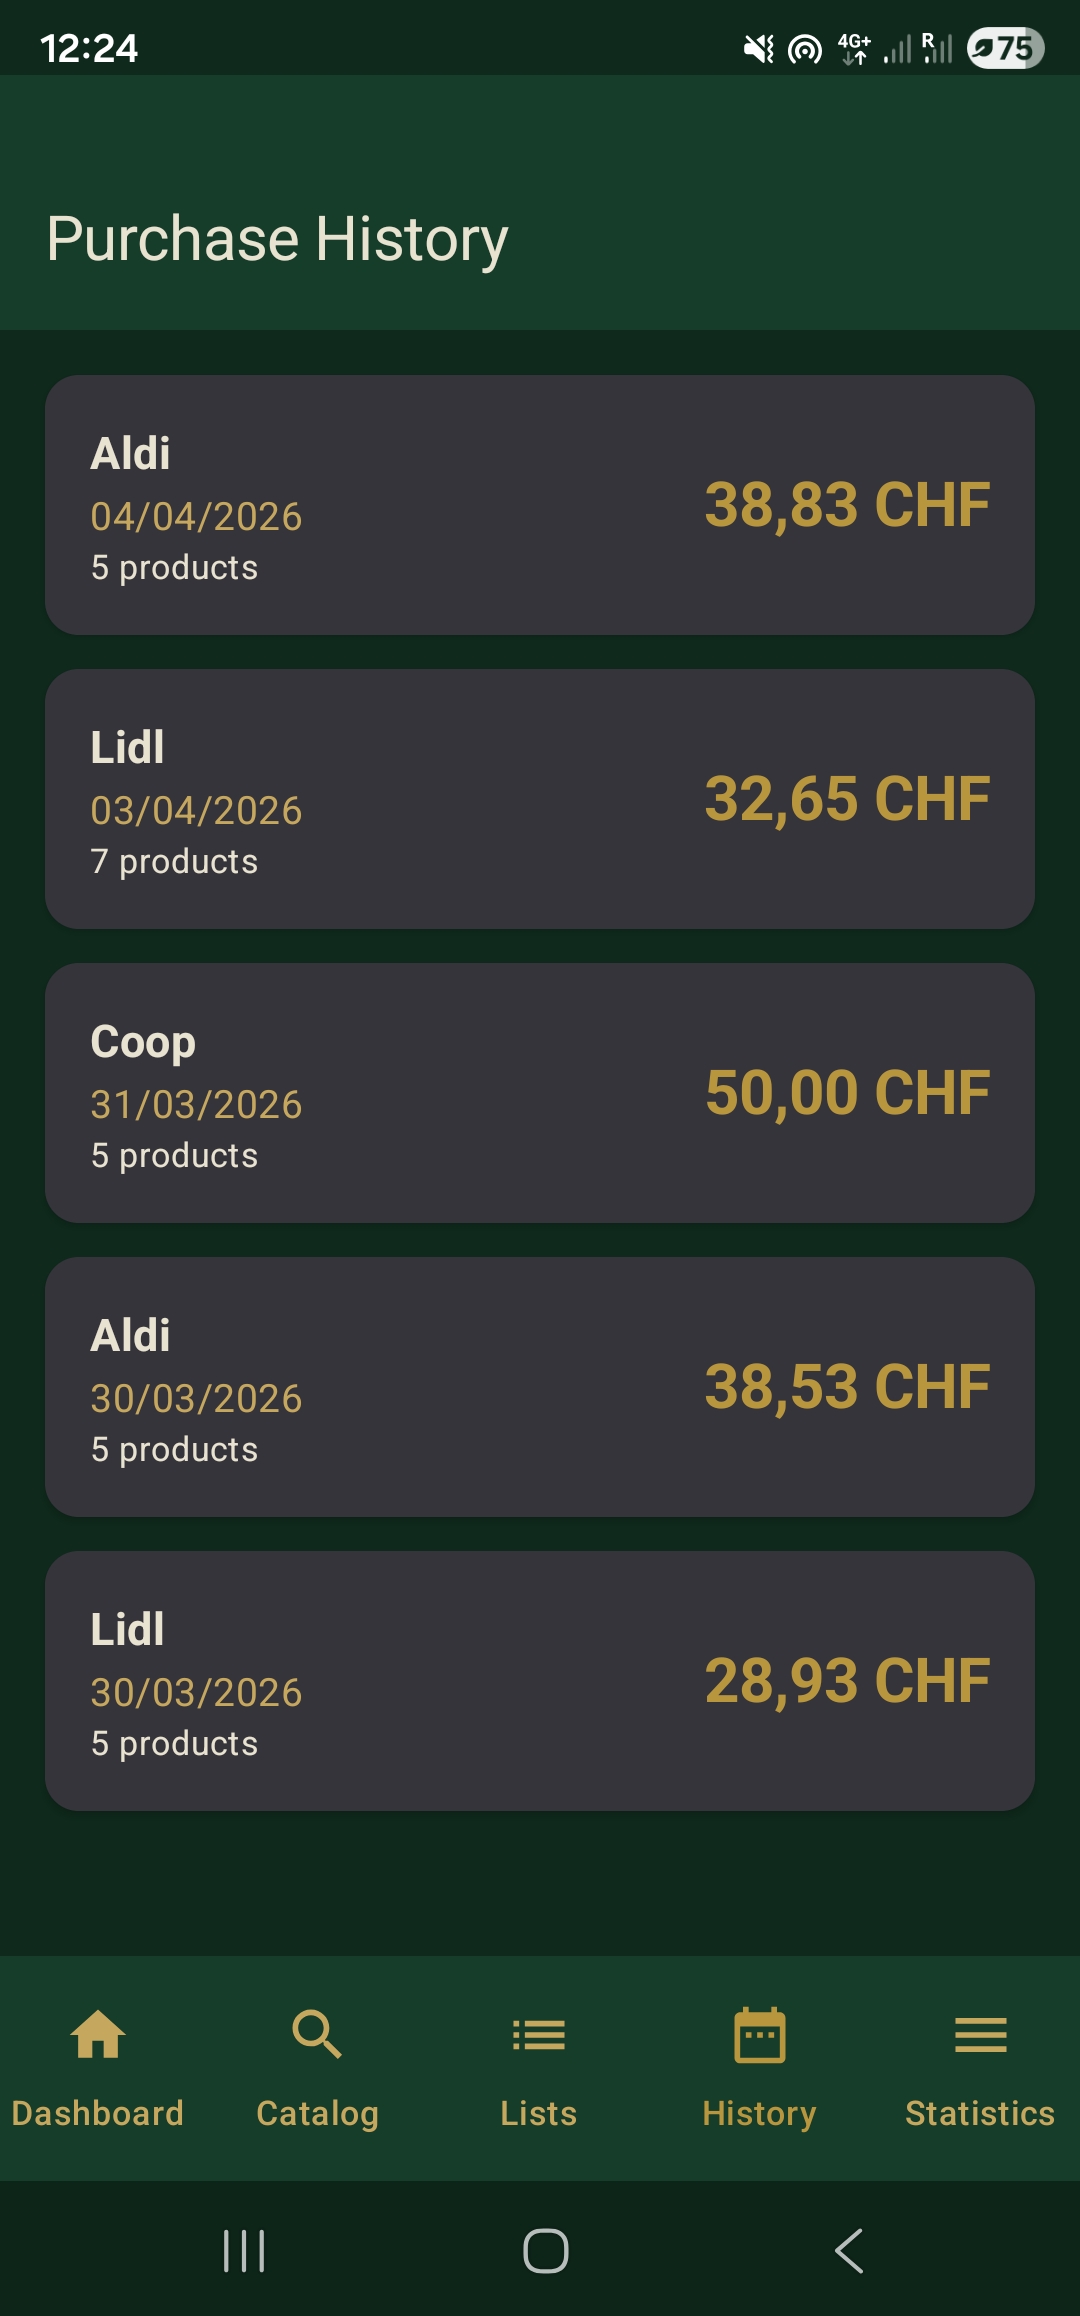
Task: Tap the 50,00 CHF amount
Action: (x=847, y=1093)
